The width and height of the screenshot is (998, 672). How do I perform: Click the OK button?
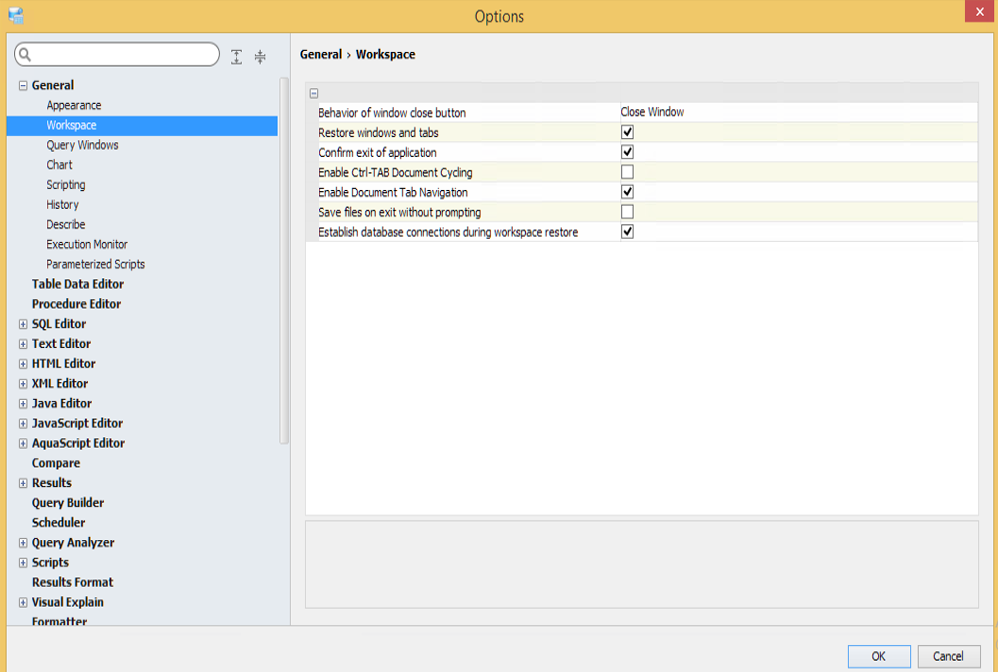pyautogui.click(x=878, y=656)
